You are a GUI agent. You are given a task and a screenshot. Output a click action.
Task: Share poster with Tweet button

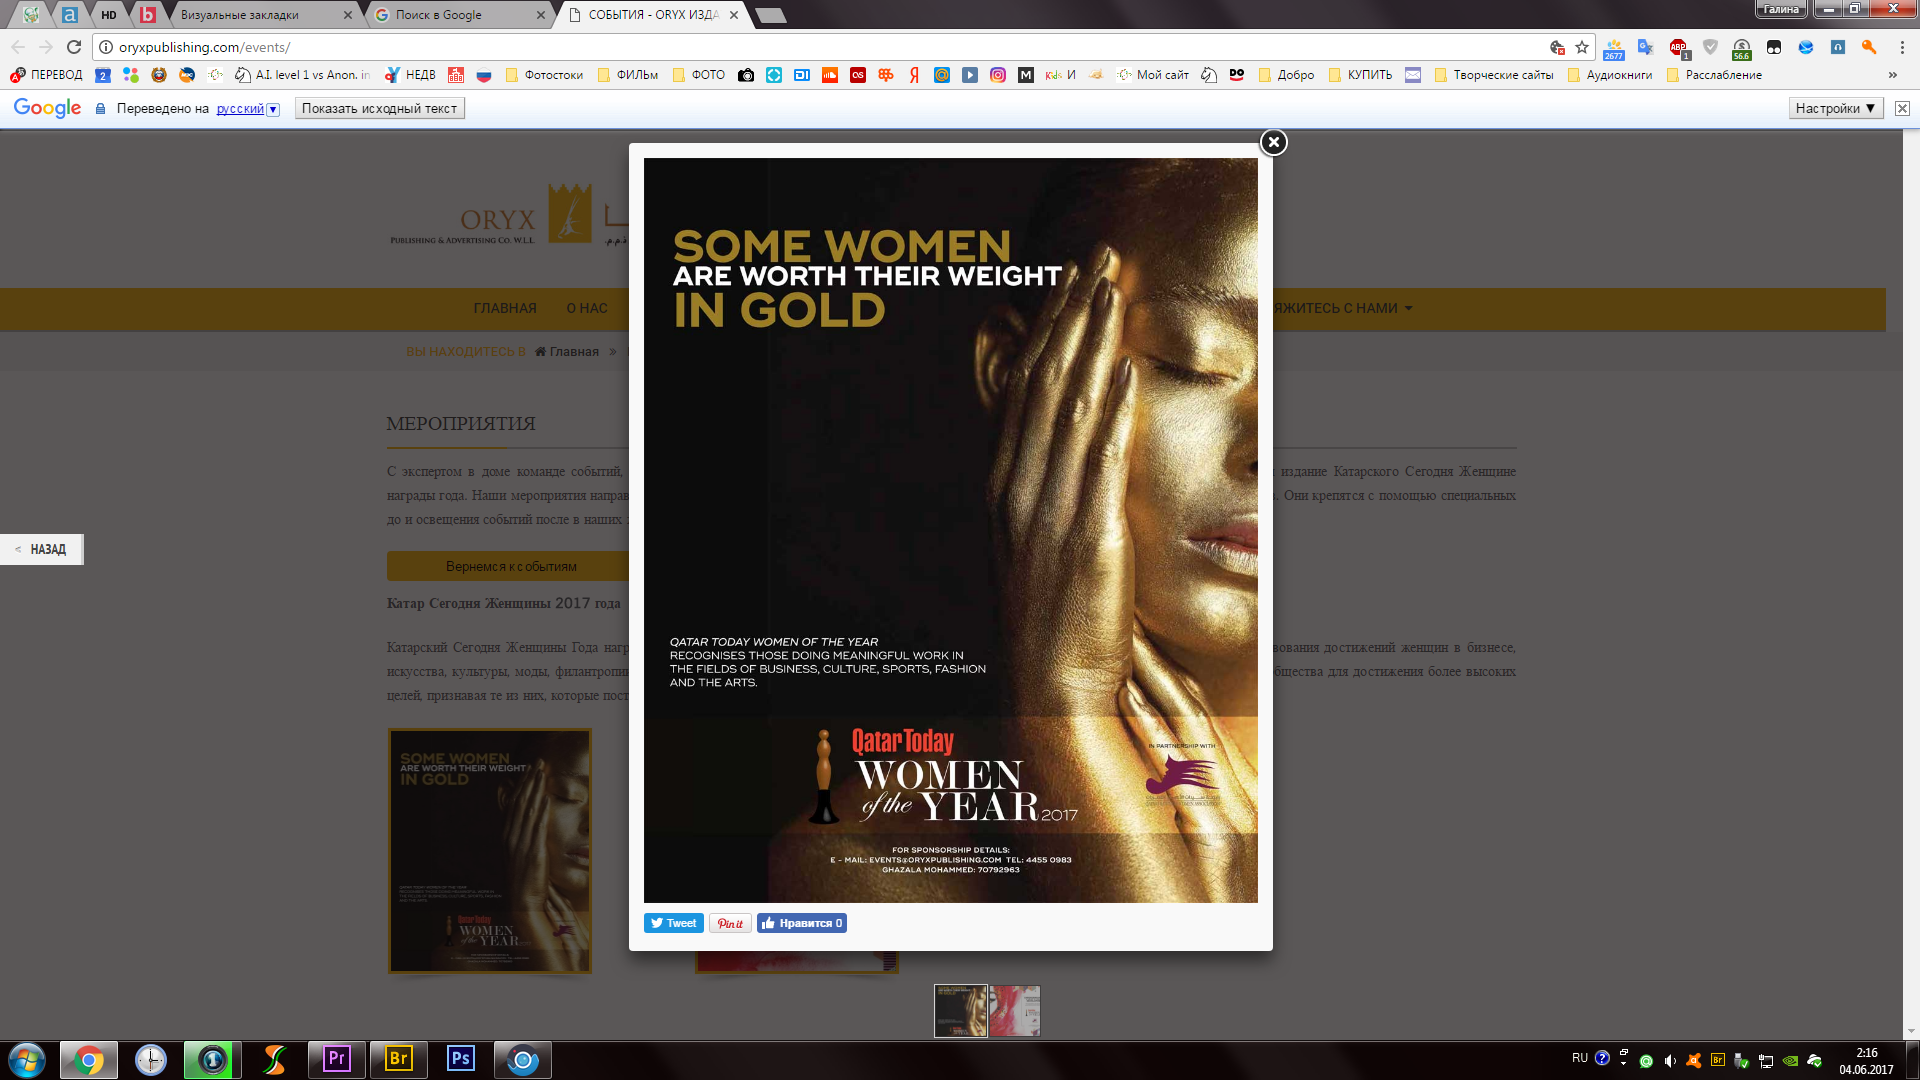tap(674, 923)
